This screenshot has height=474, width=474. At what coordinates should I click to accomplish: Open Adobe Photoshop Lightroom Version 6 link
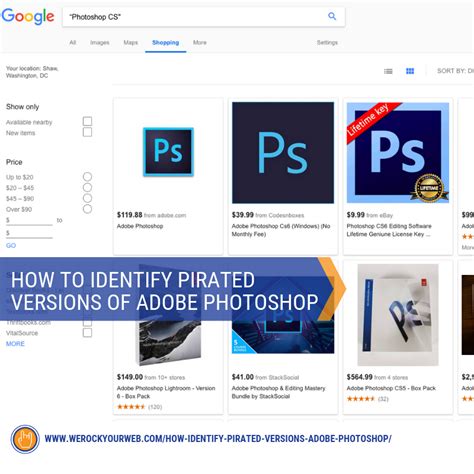[166, 392]
